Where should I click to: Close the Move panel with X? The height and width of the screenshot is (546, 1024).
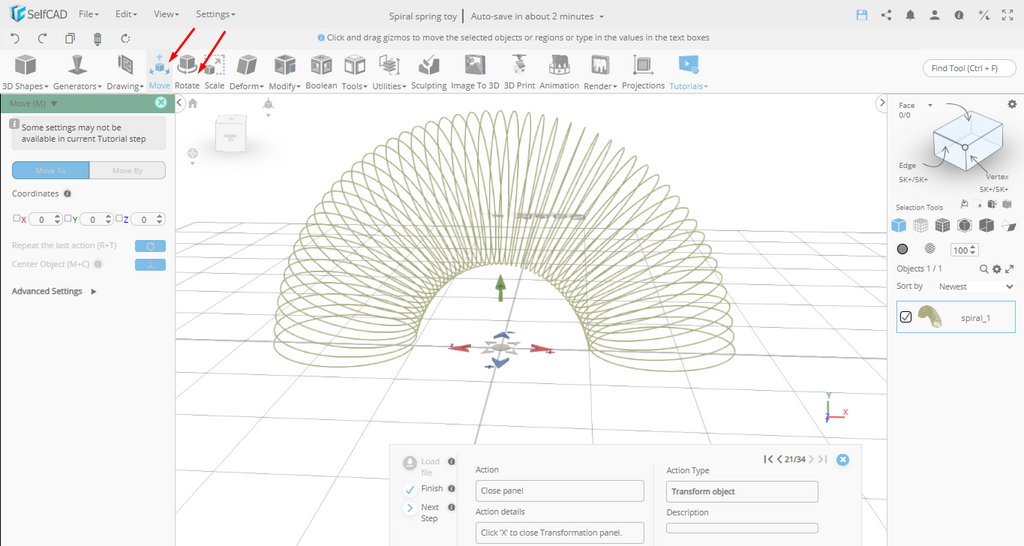pyautogui.click(x=161, y=103)
